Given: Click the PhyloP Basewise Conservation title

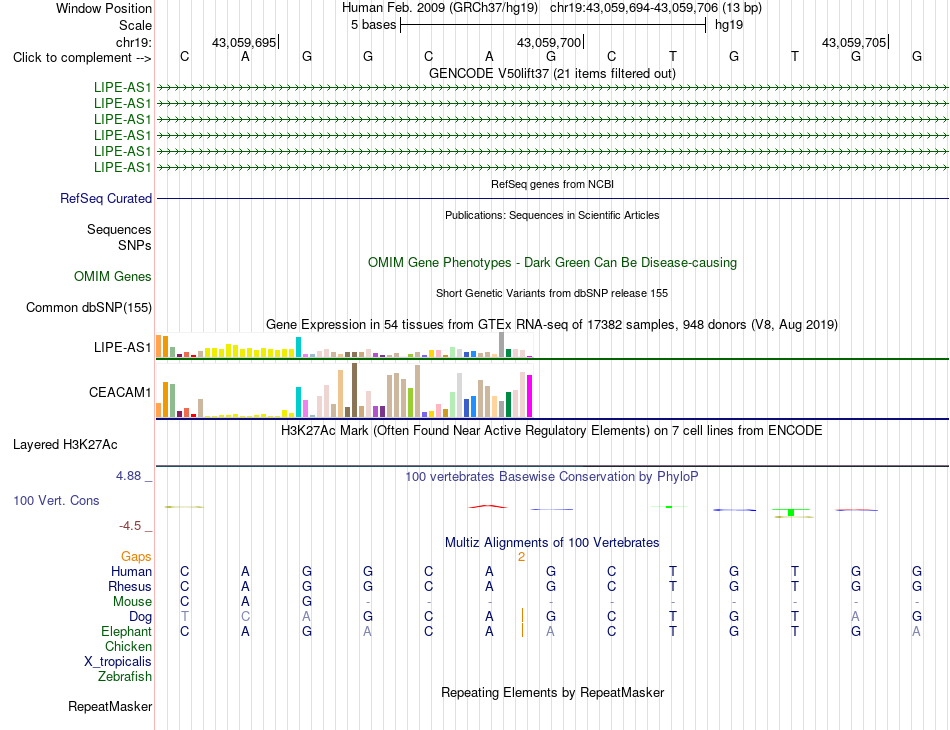Looking at the screenshot, I should pos(552,477).
